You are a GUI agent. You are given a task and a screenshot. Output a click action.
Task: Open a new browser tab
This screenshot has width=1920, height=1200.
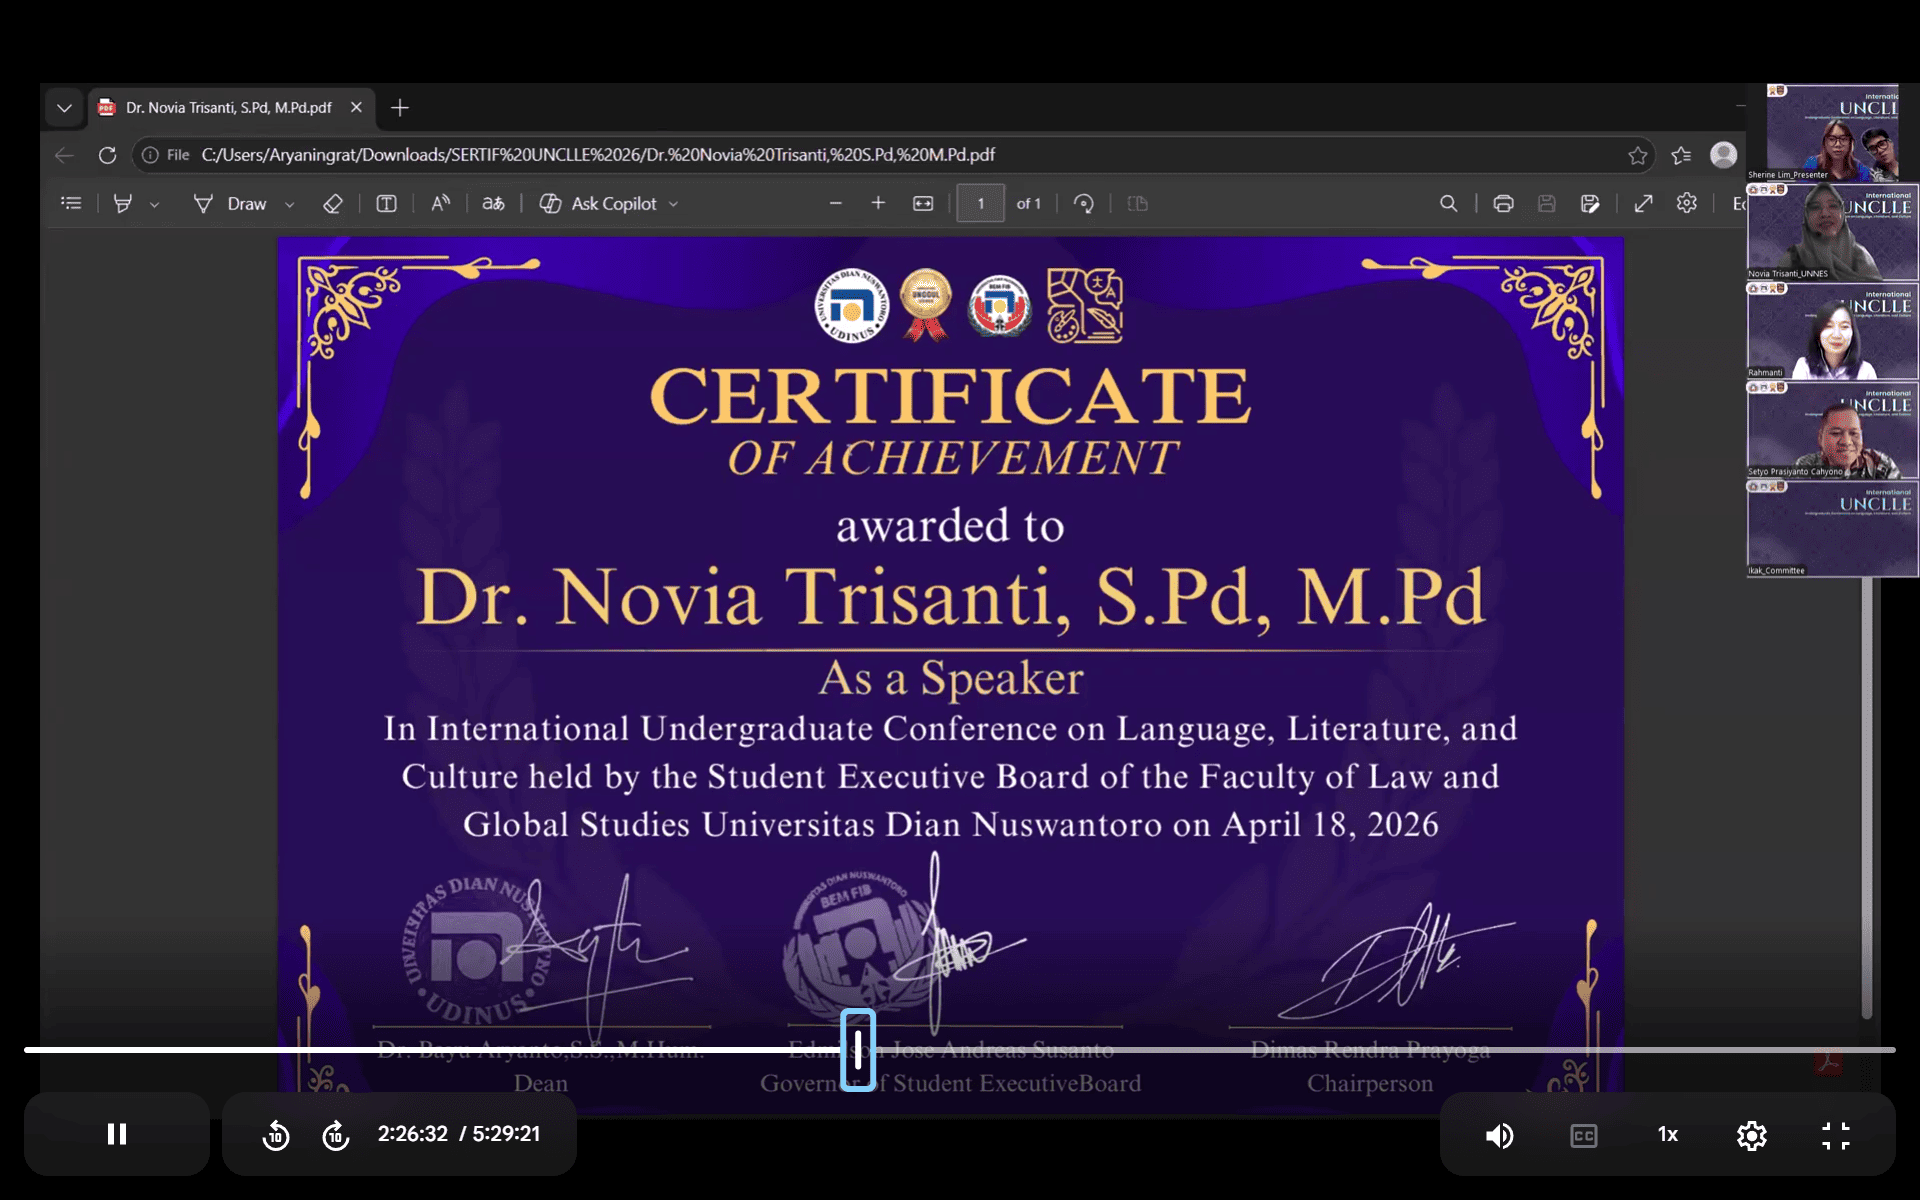(x=400, y=107)
